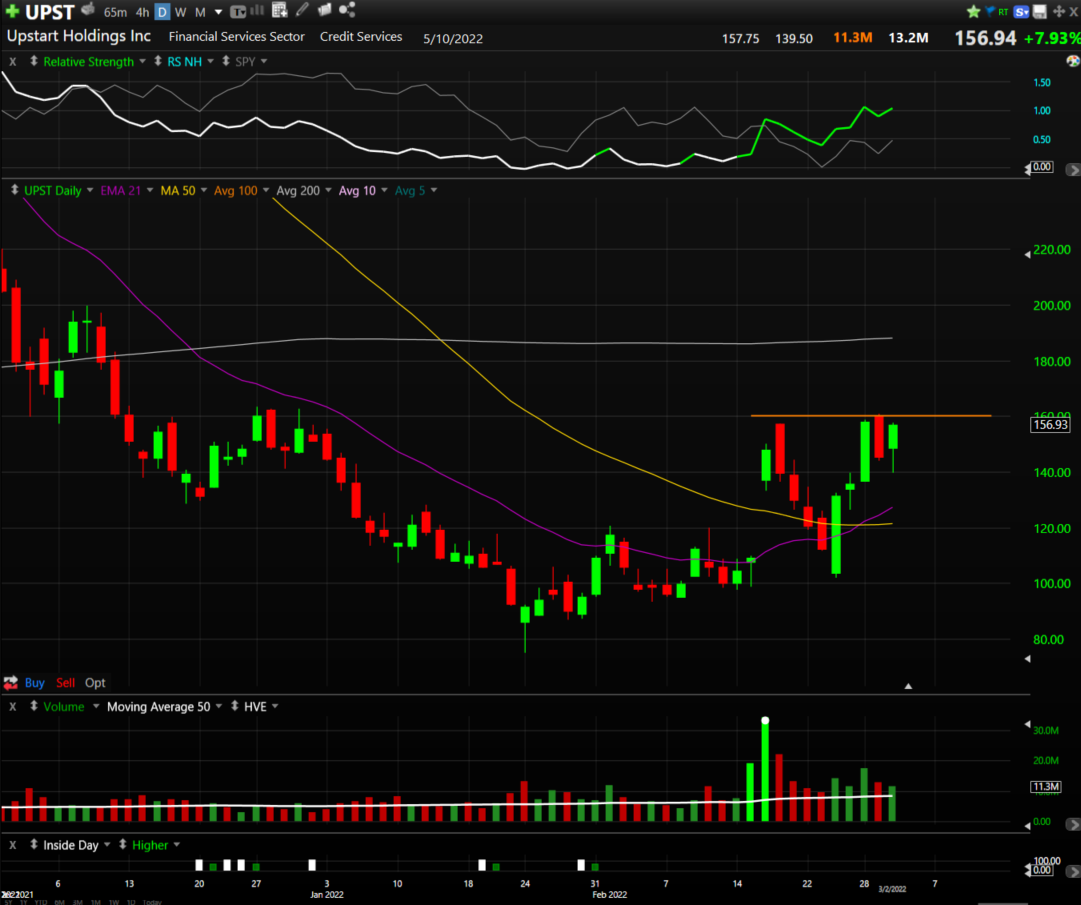1081x905 pixels.
Task: Open the blue S dropdown button
Action: coord(1022,12)
